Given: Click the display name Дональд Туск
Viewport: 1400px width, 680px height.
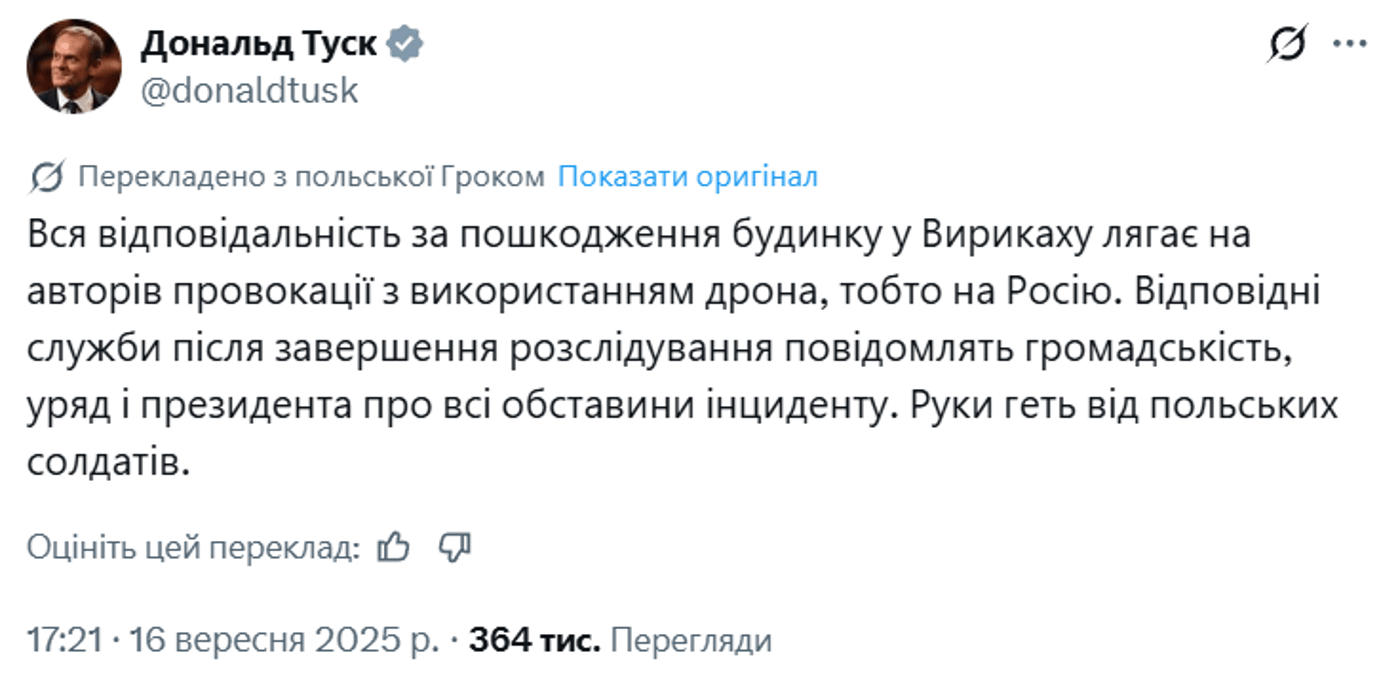Looking at the screenshot, I should tap(260, 42).
